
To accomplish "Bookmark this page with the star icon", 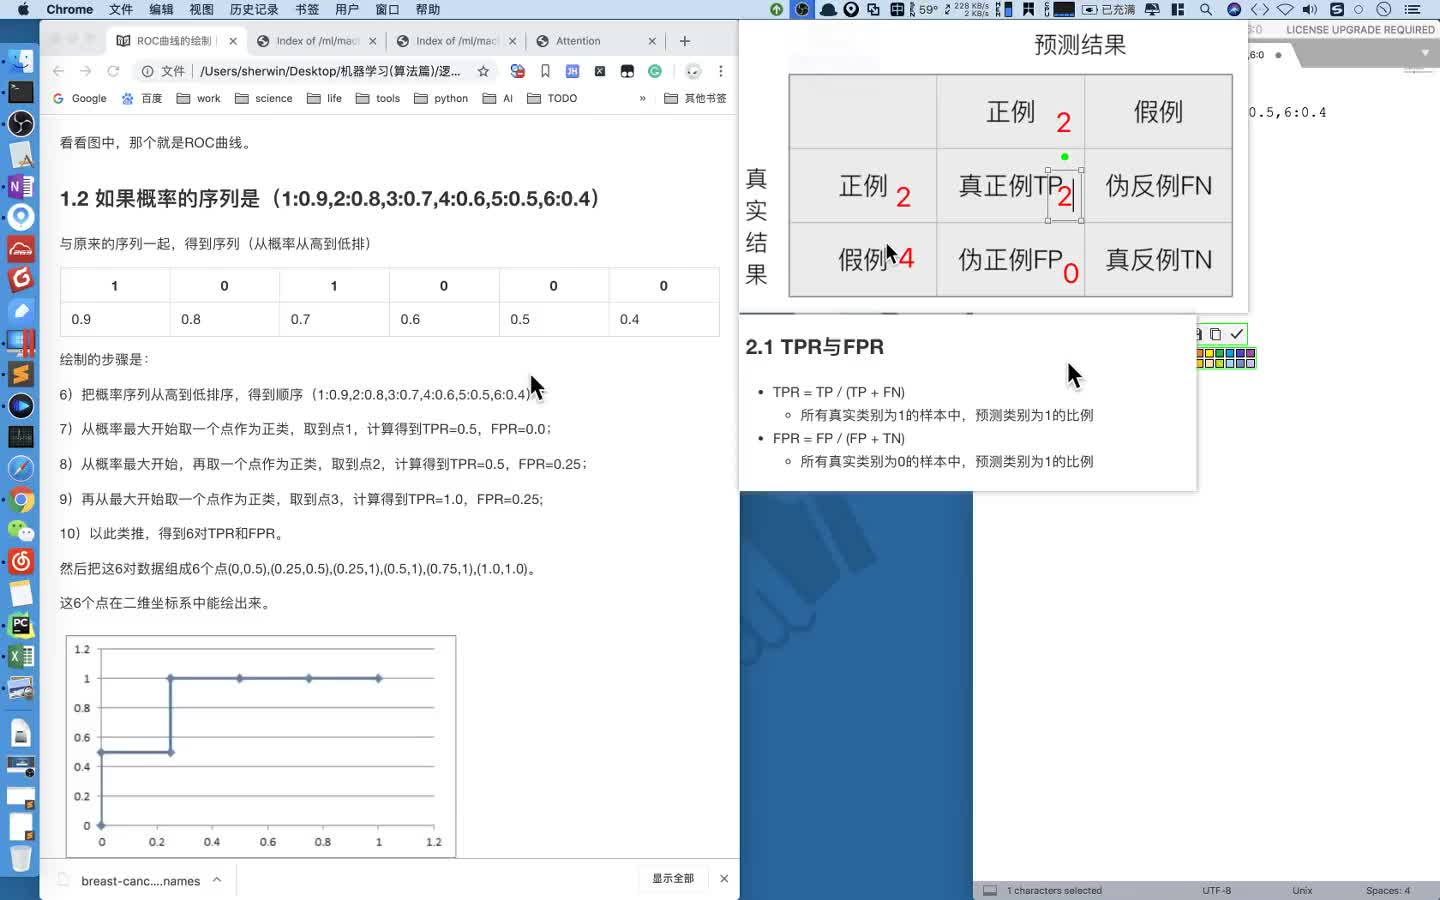I will click(x=483, y=71).
